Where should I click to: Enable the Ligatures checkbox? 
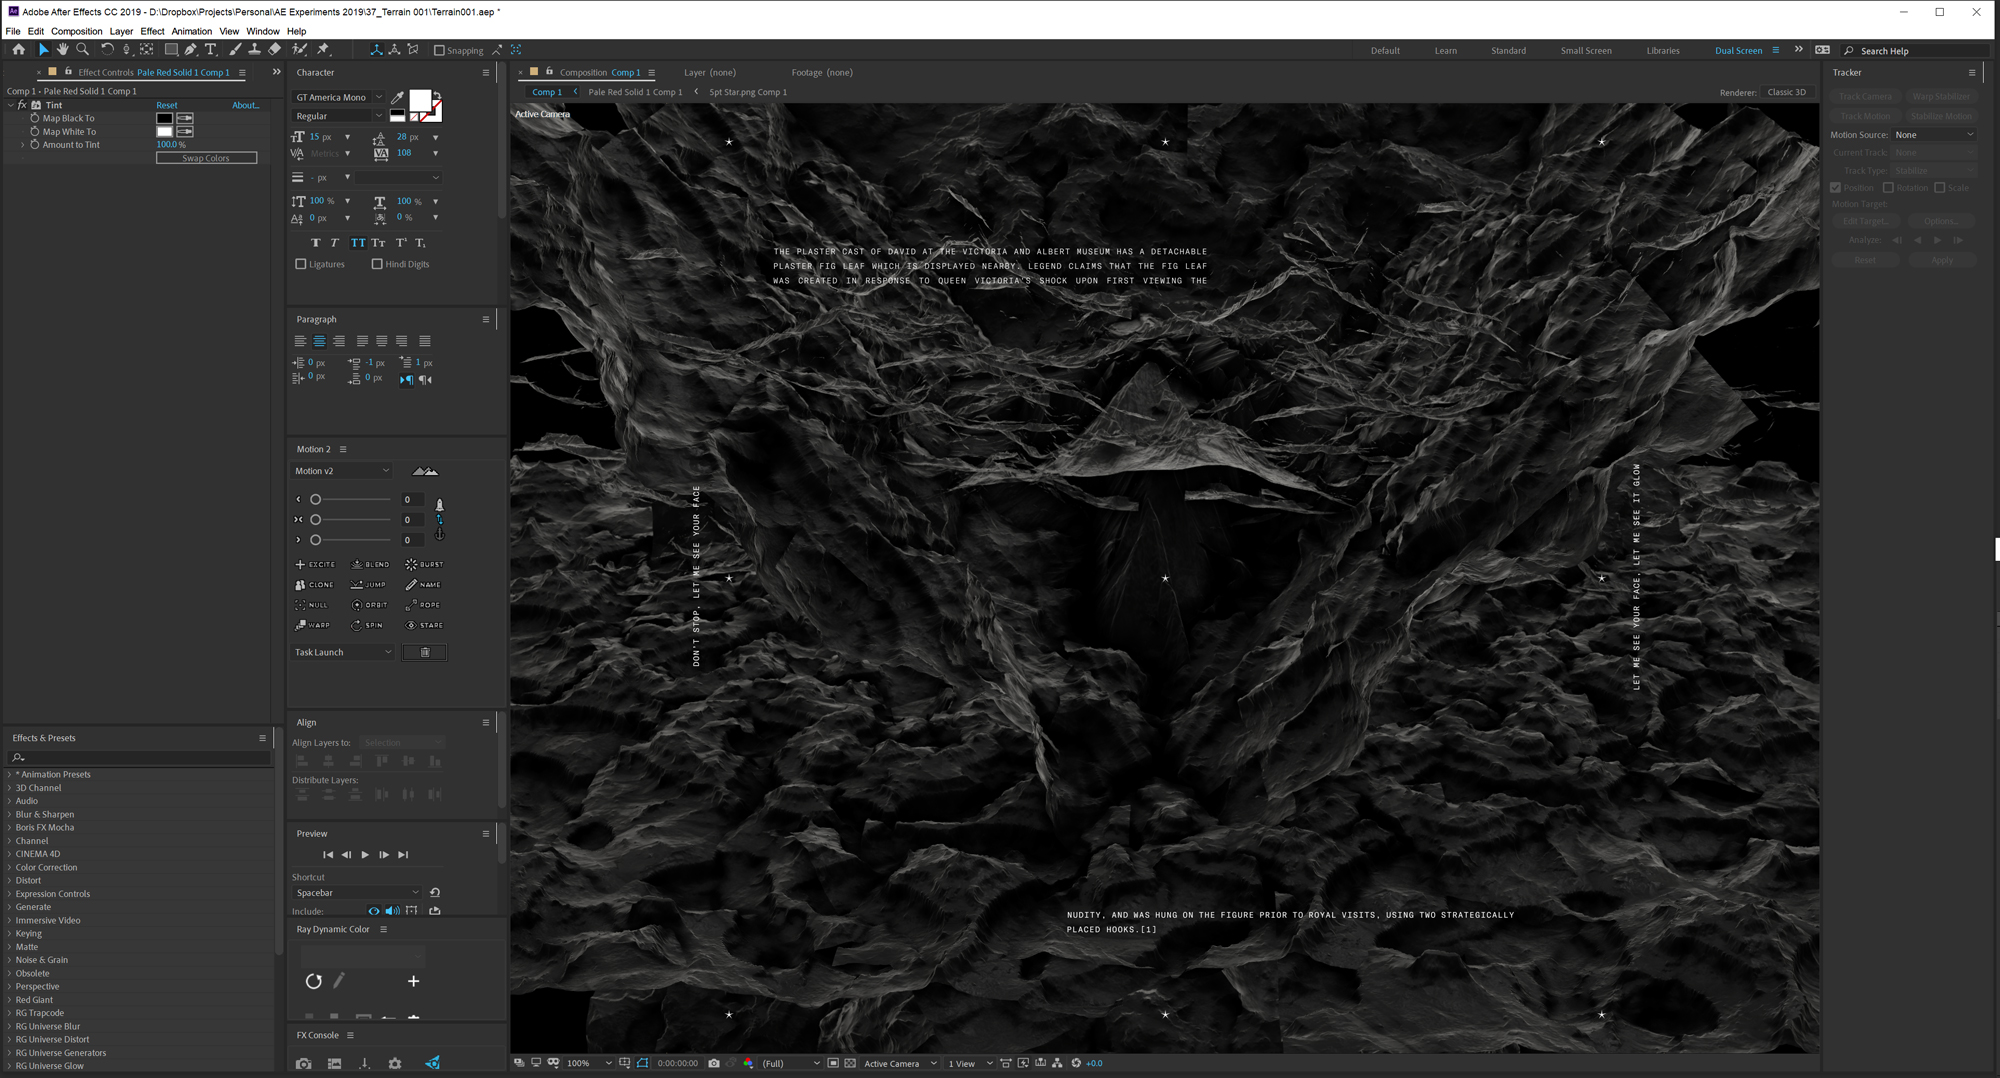pos(301,264)
